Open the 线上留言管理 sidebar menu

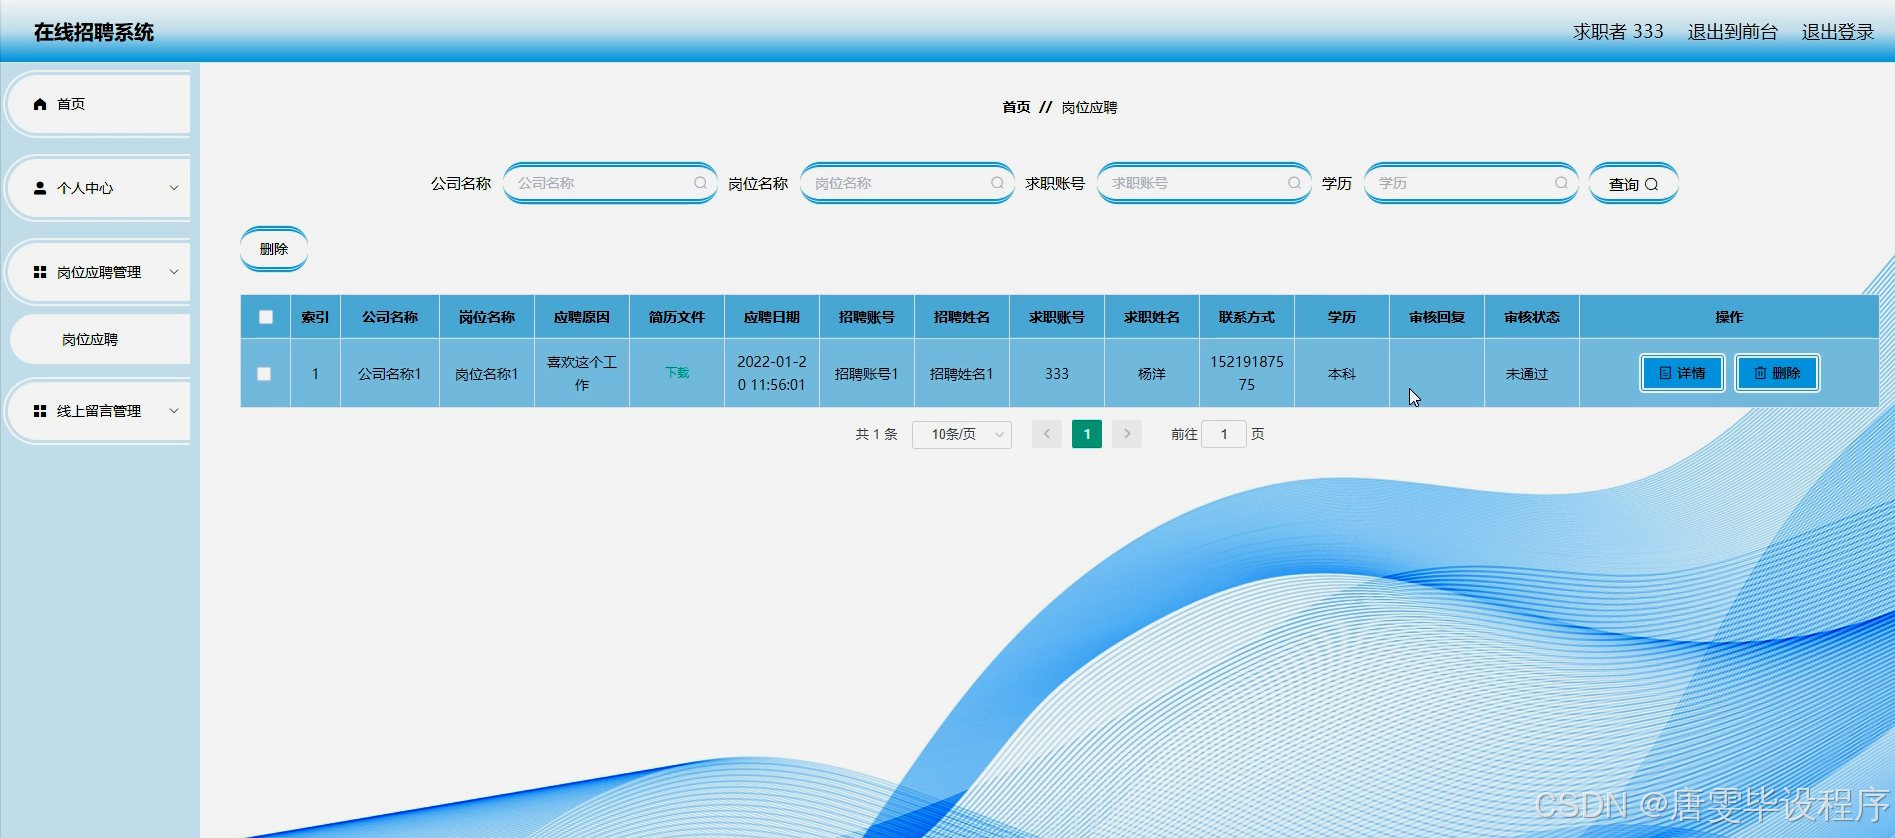(x=98, y=411)
